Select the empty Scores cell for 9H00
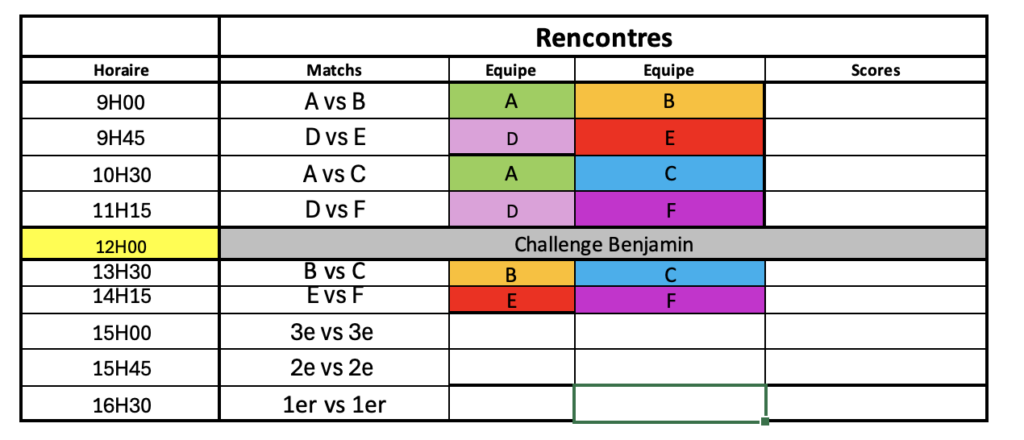 pyautogui.click(x=876, y=101)
